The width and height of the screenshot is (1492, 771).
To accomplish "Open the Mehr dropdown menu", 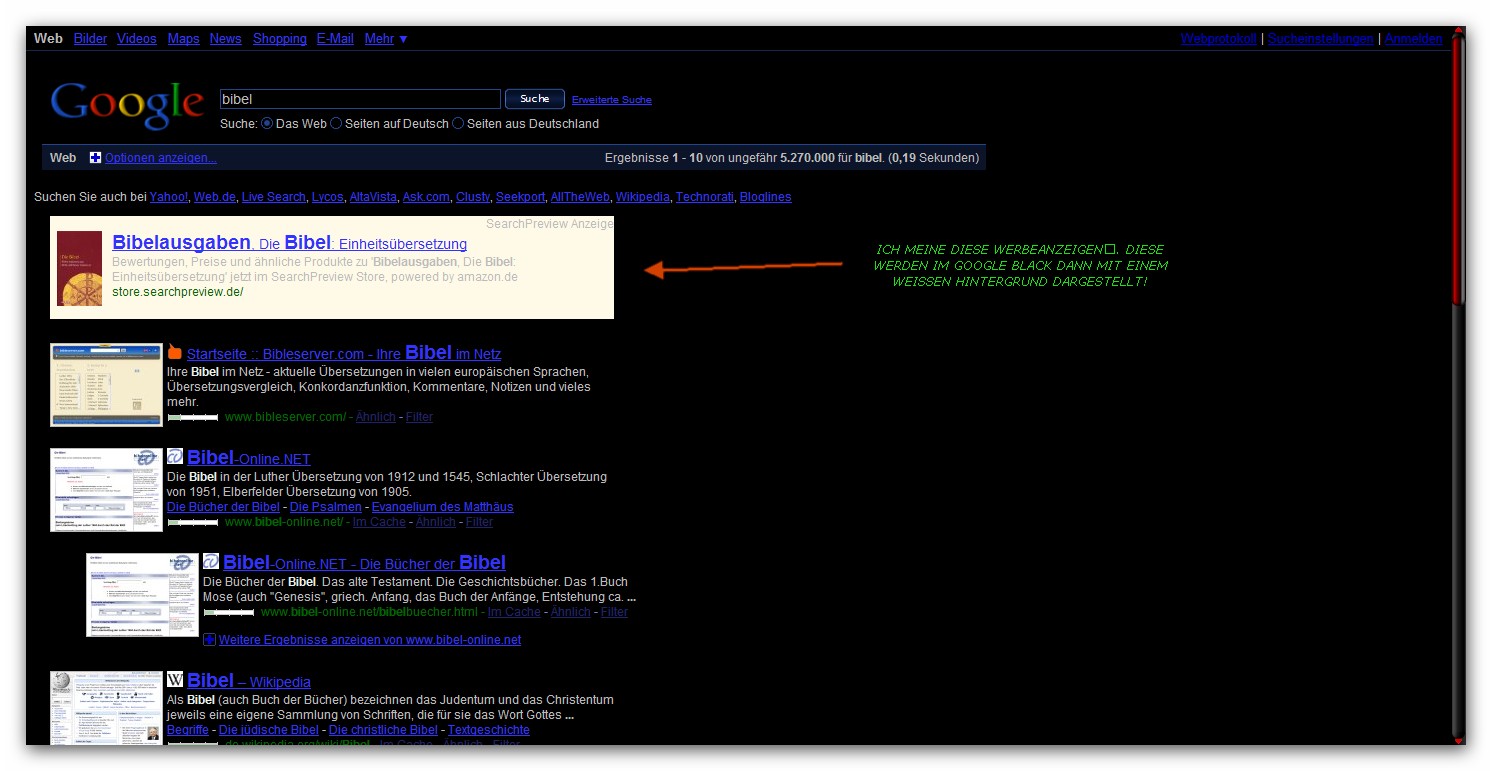I will pos(386,39).
